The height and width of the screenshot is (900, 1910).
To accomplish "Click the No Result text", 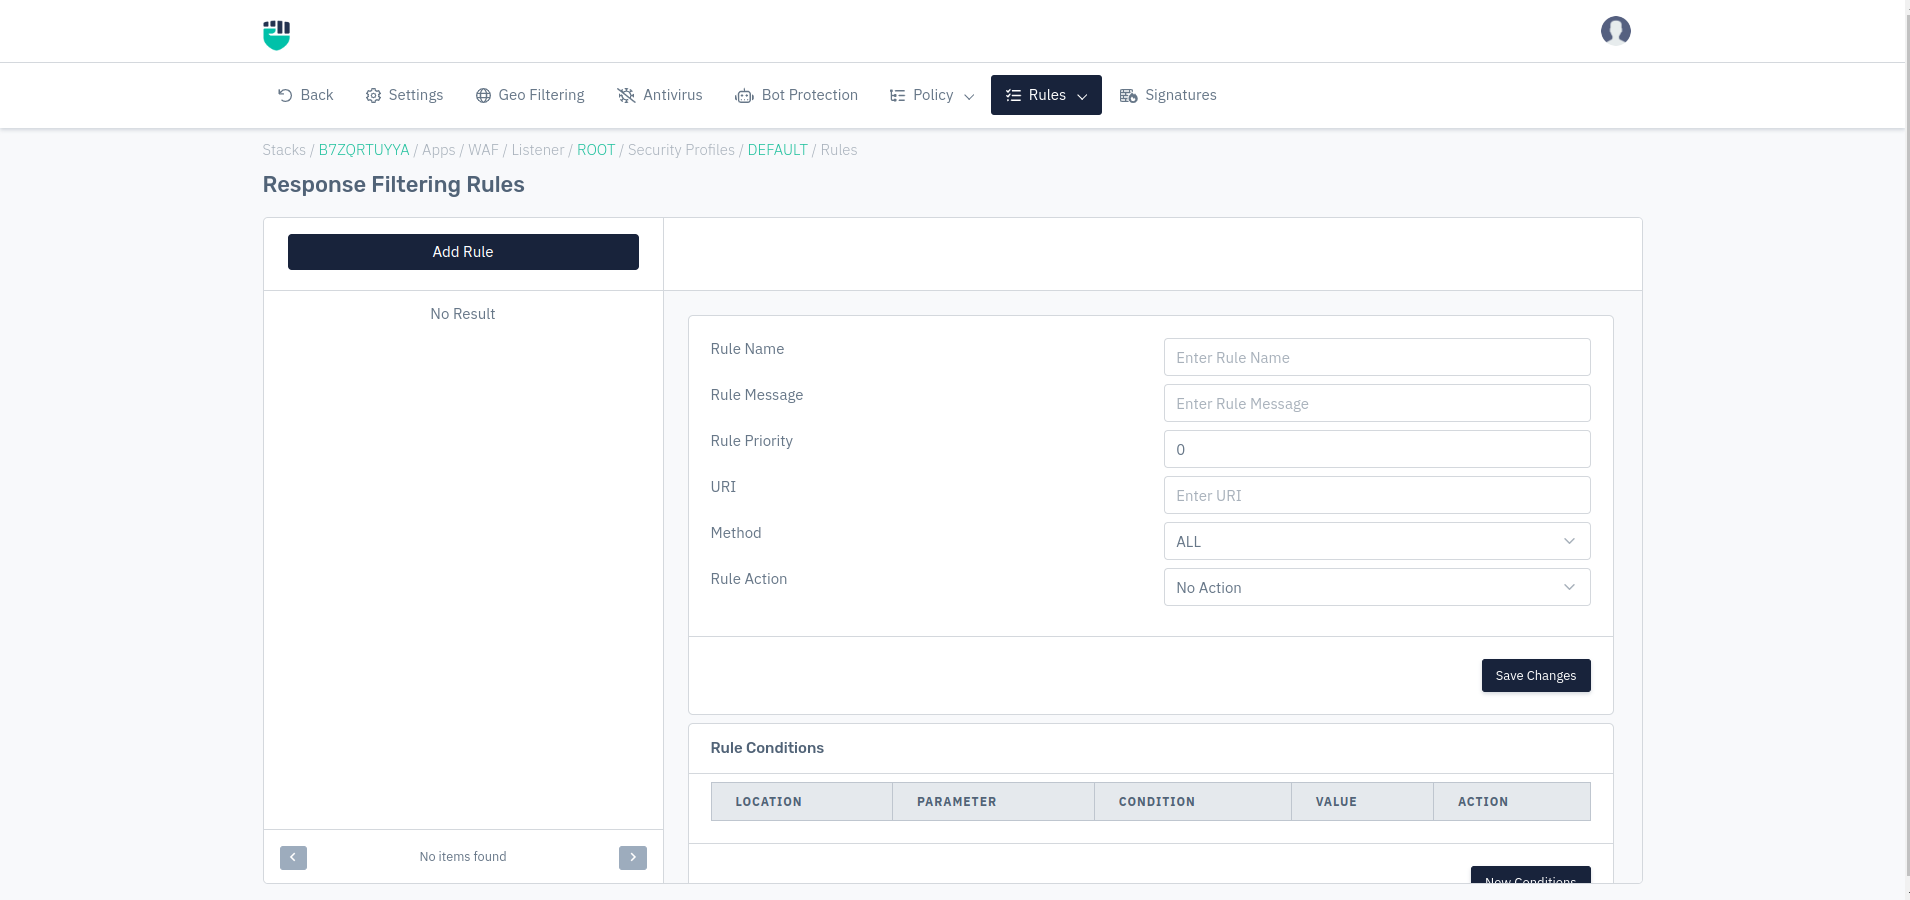I will click(x=463, y=314).
